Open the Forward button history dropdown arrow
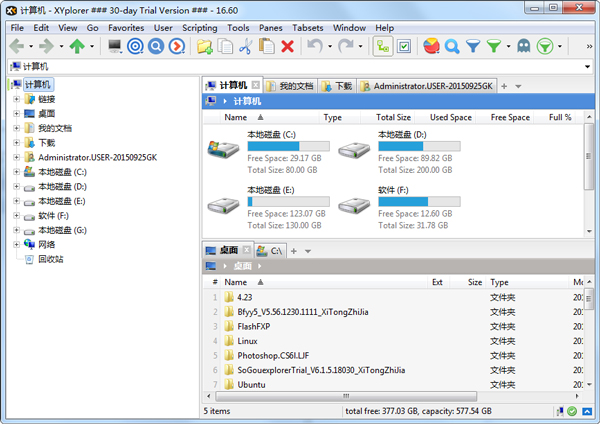Viewport: 600px width, 424px height. (61, 46)
